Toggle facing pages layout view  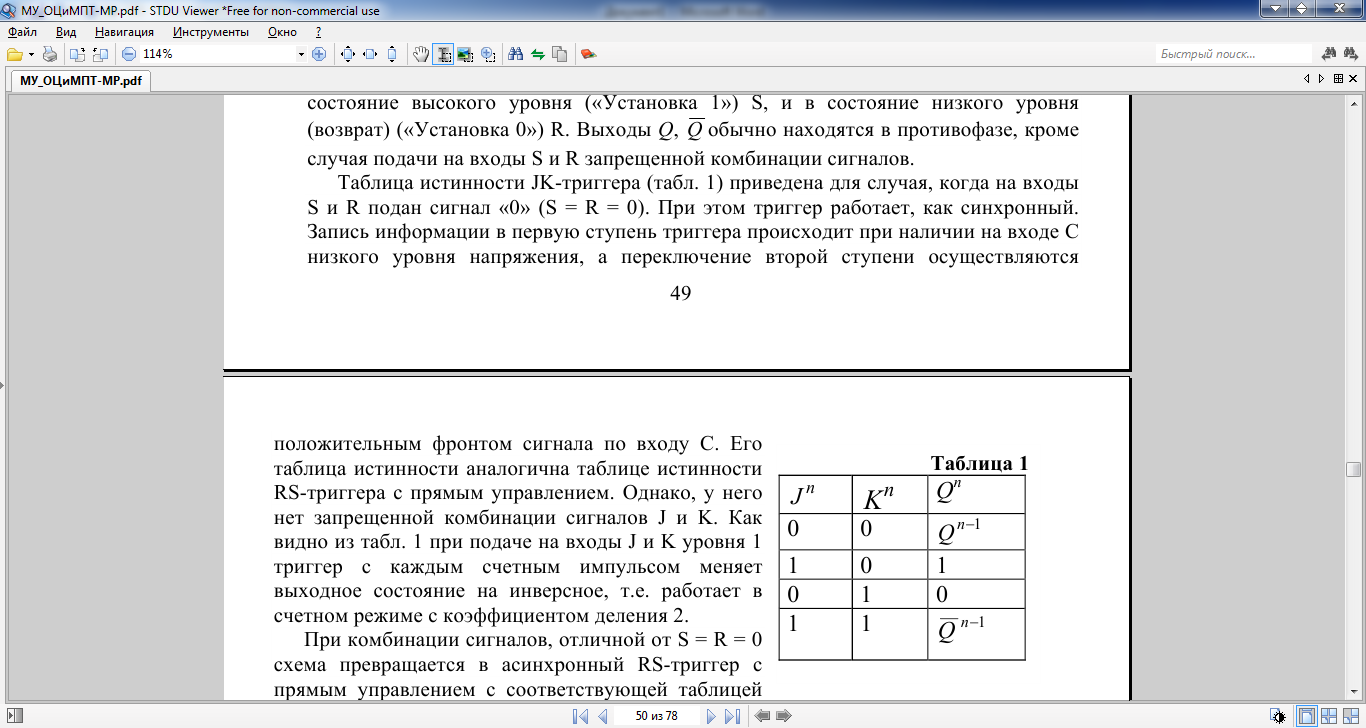[x=1328, y=716]
